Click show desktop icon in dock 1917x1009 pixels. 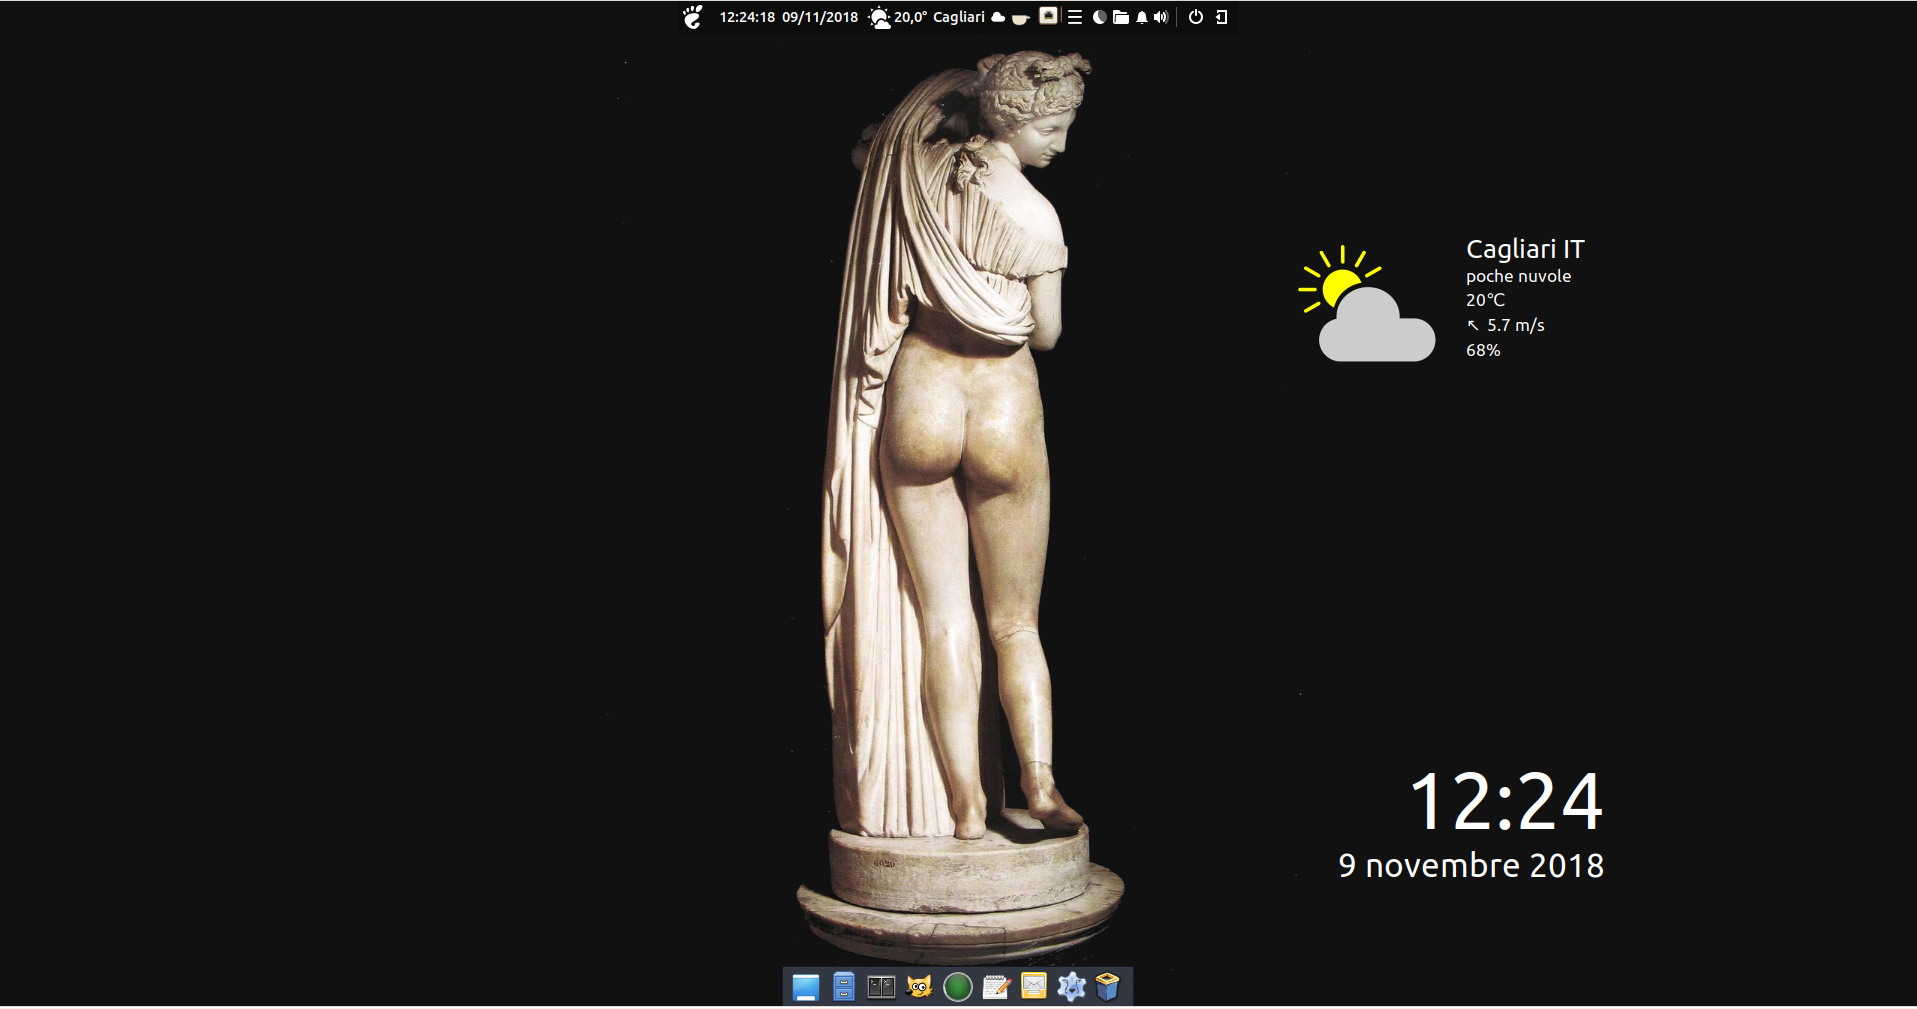[x=806, y=988]
